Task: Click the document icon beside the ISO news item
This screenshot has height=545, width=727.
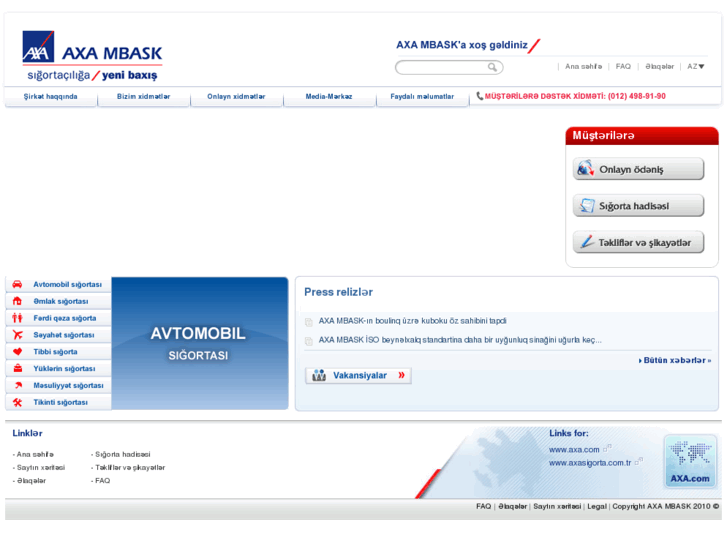Action: (x=309, y=341)
